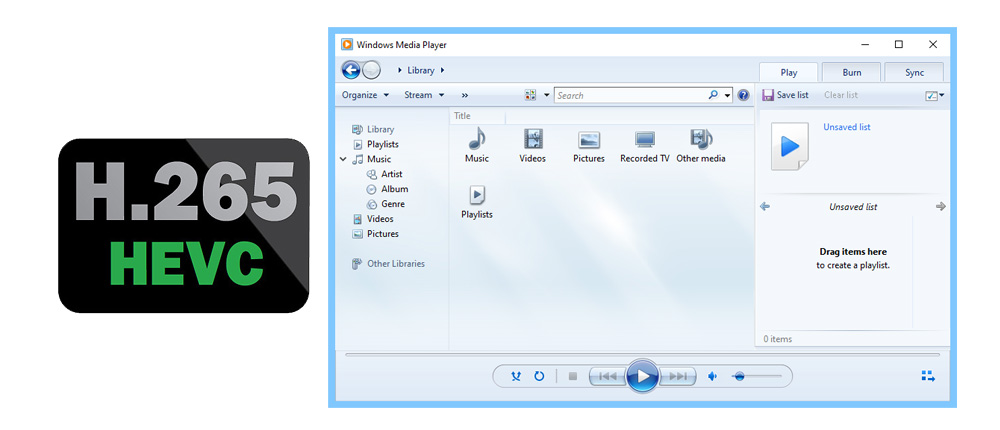The image size is (1000, 430).
Task: Open the Organize dropdown menu
Action: [365, 95]
